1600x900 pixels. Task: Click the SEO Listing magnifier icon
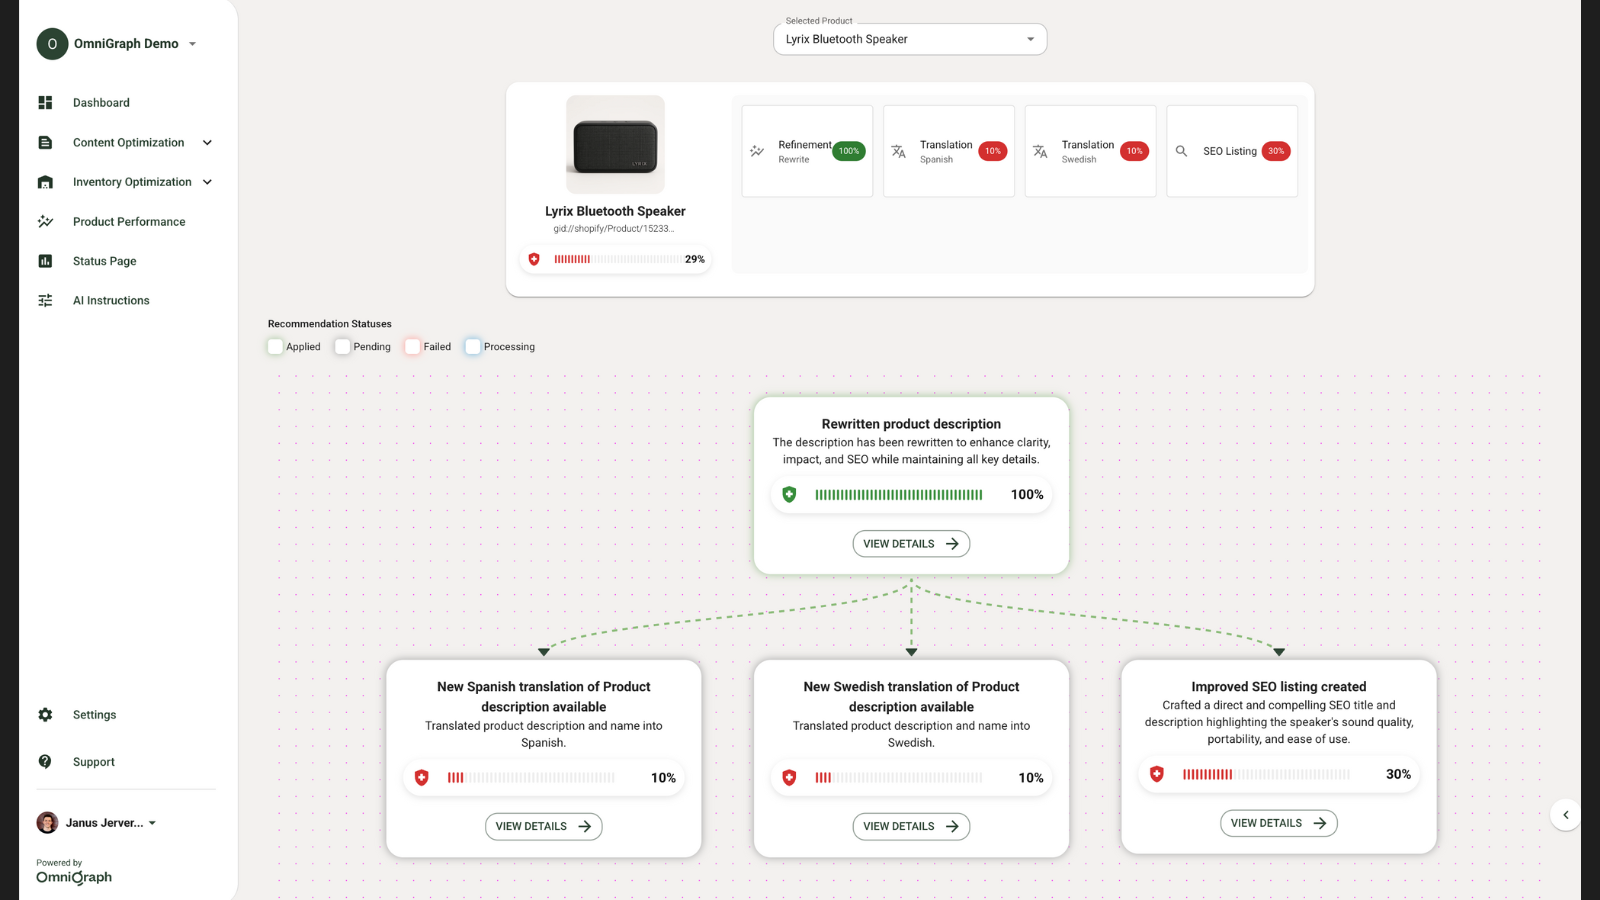point(1181,151)
